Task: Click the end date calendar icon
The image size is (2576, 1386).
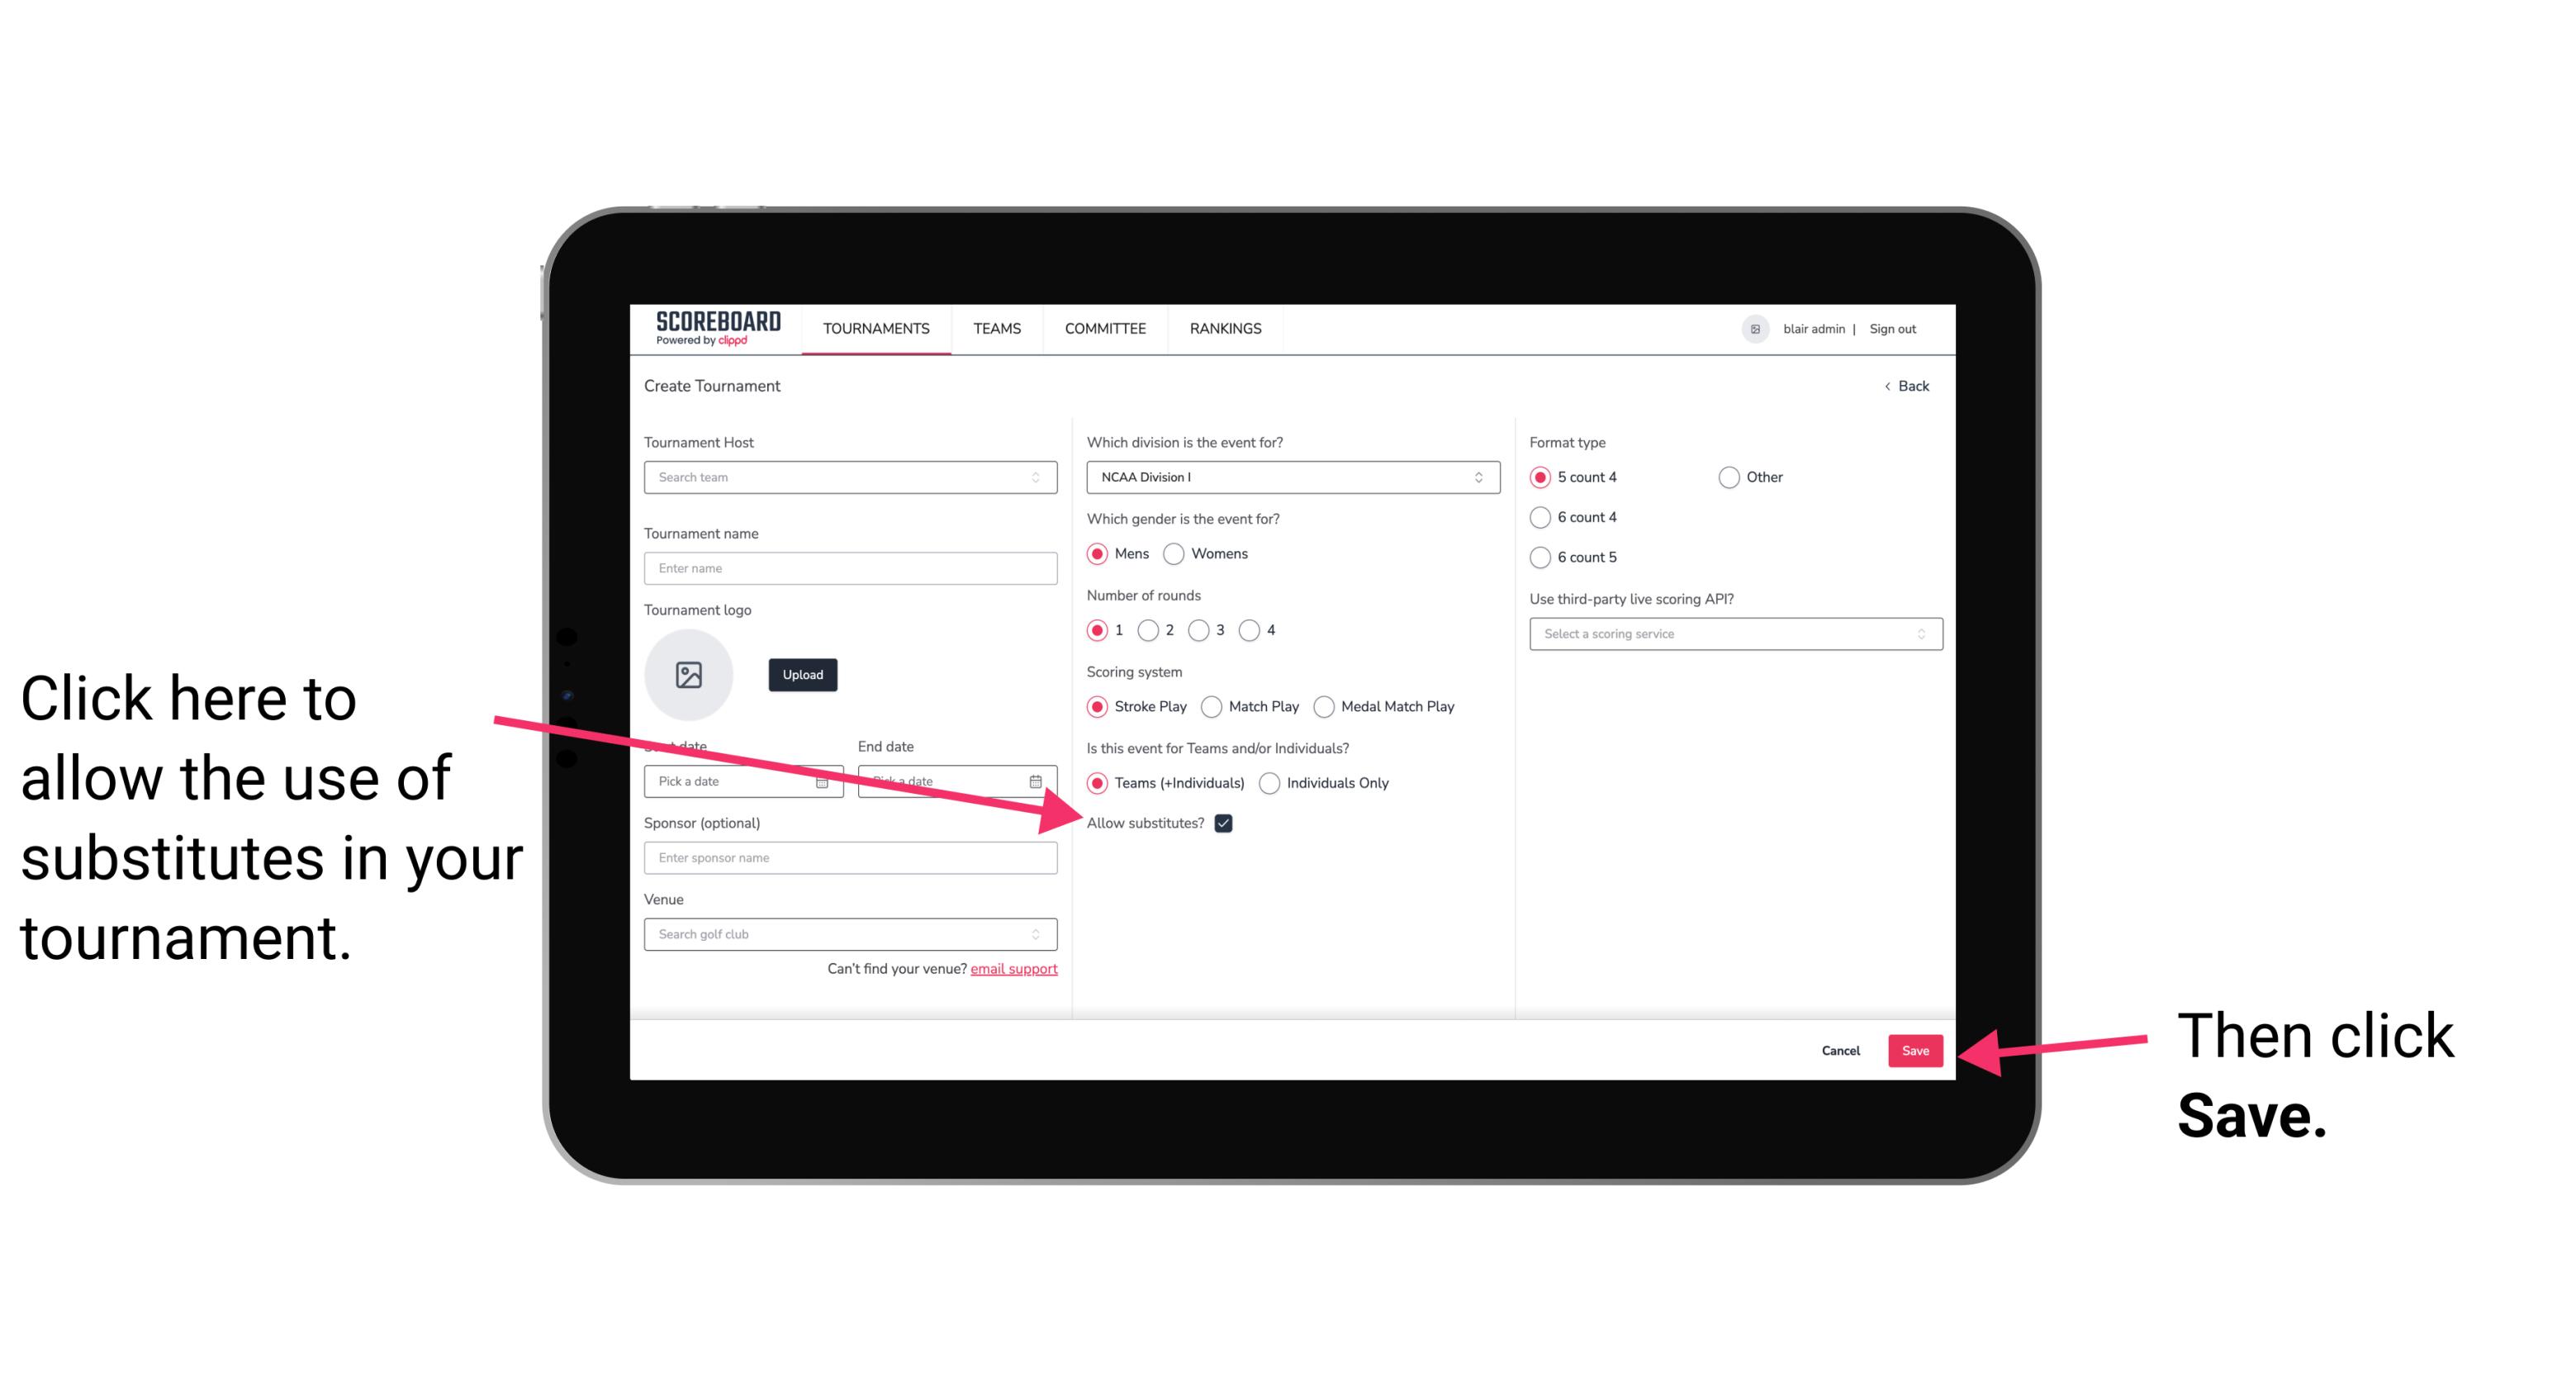Action: (1039, 781)
